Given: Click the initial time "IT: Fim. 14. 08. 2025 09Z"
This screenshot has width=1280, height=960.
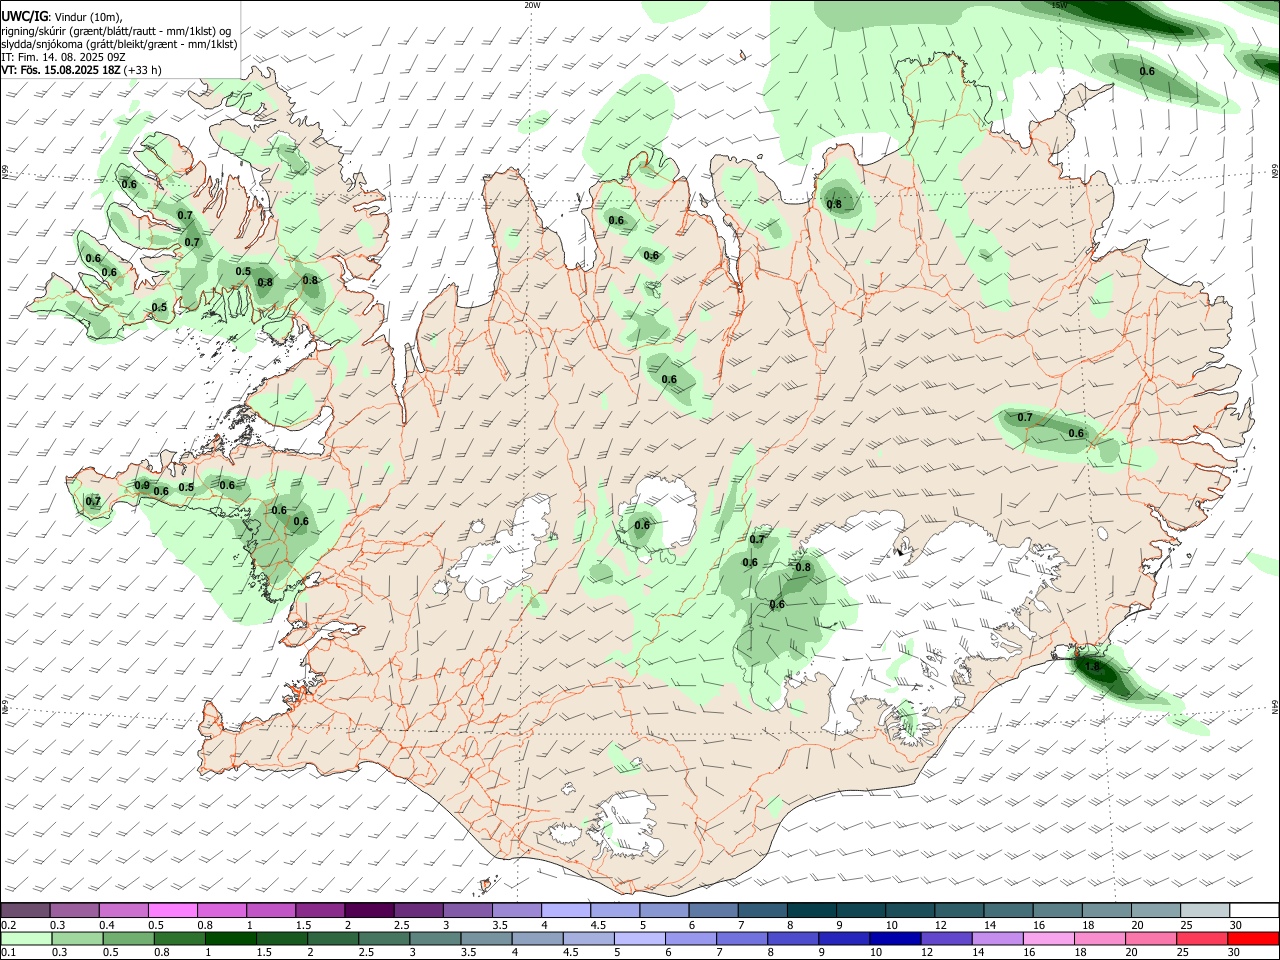Looking at the screenshot, I should click(64, 57).
